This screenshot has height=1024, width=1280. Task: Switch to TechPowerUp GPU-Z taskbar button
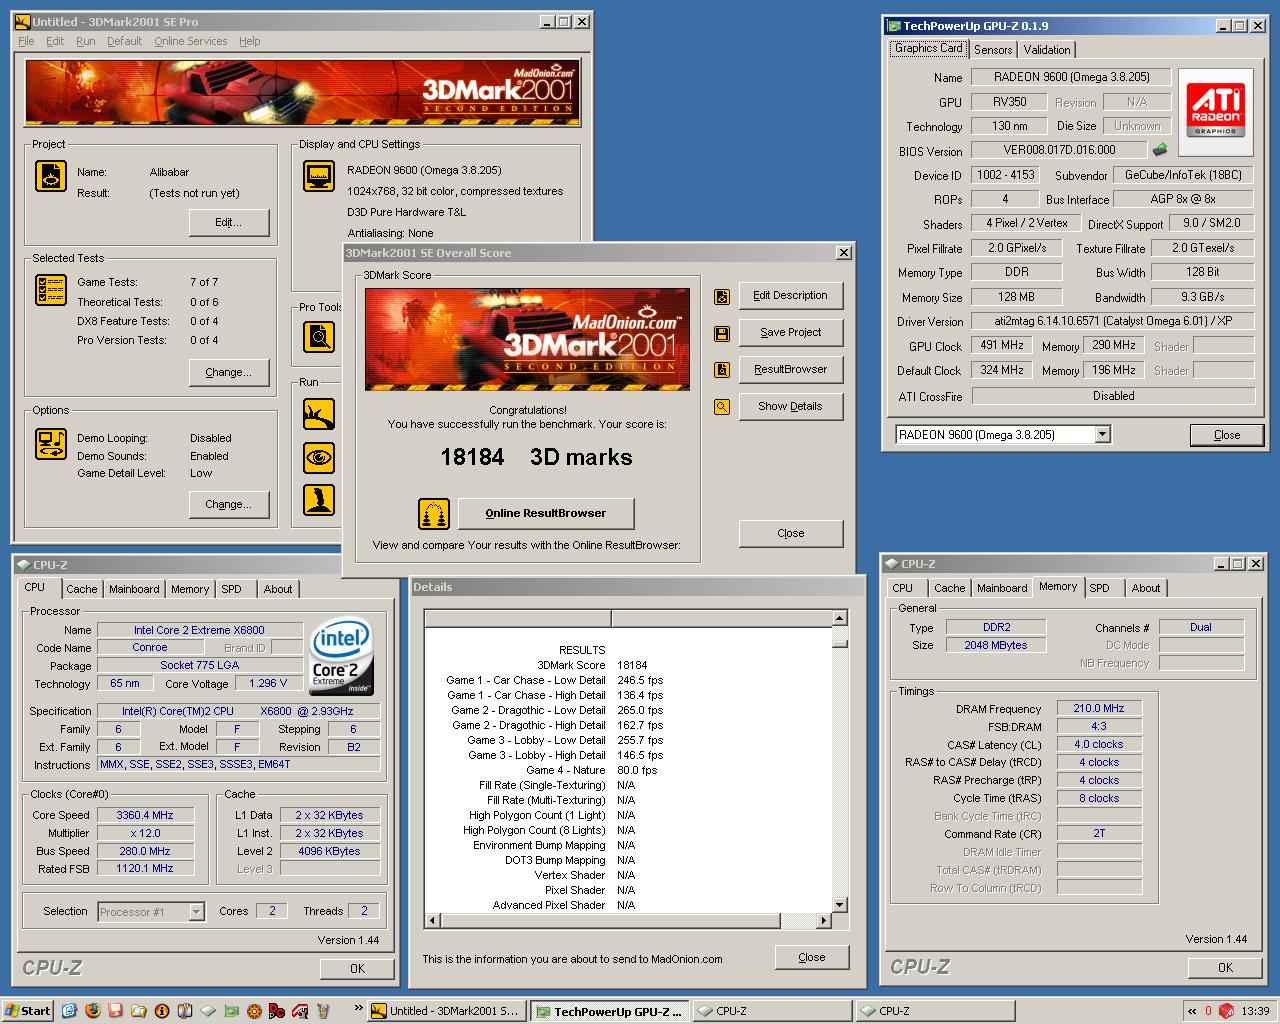pos(609,1011)
